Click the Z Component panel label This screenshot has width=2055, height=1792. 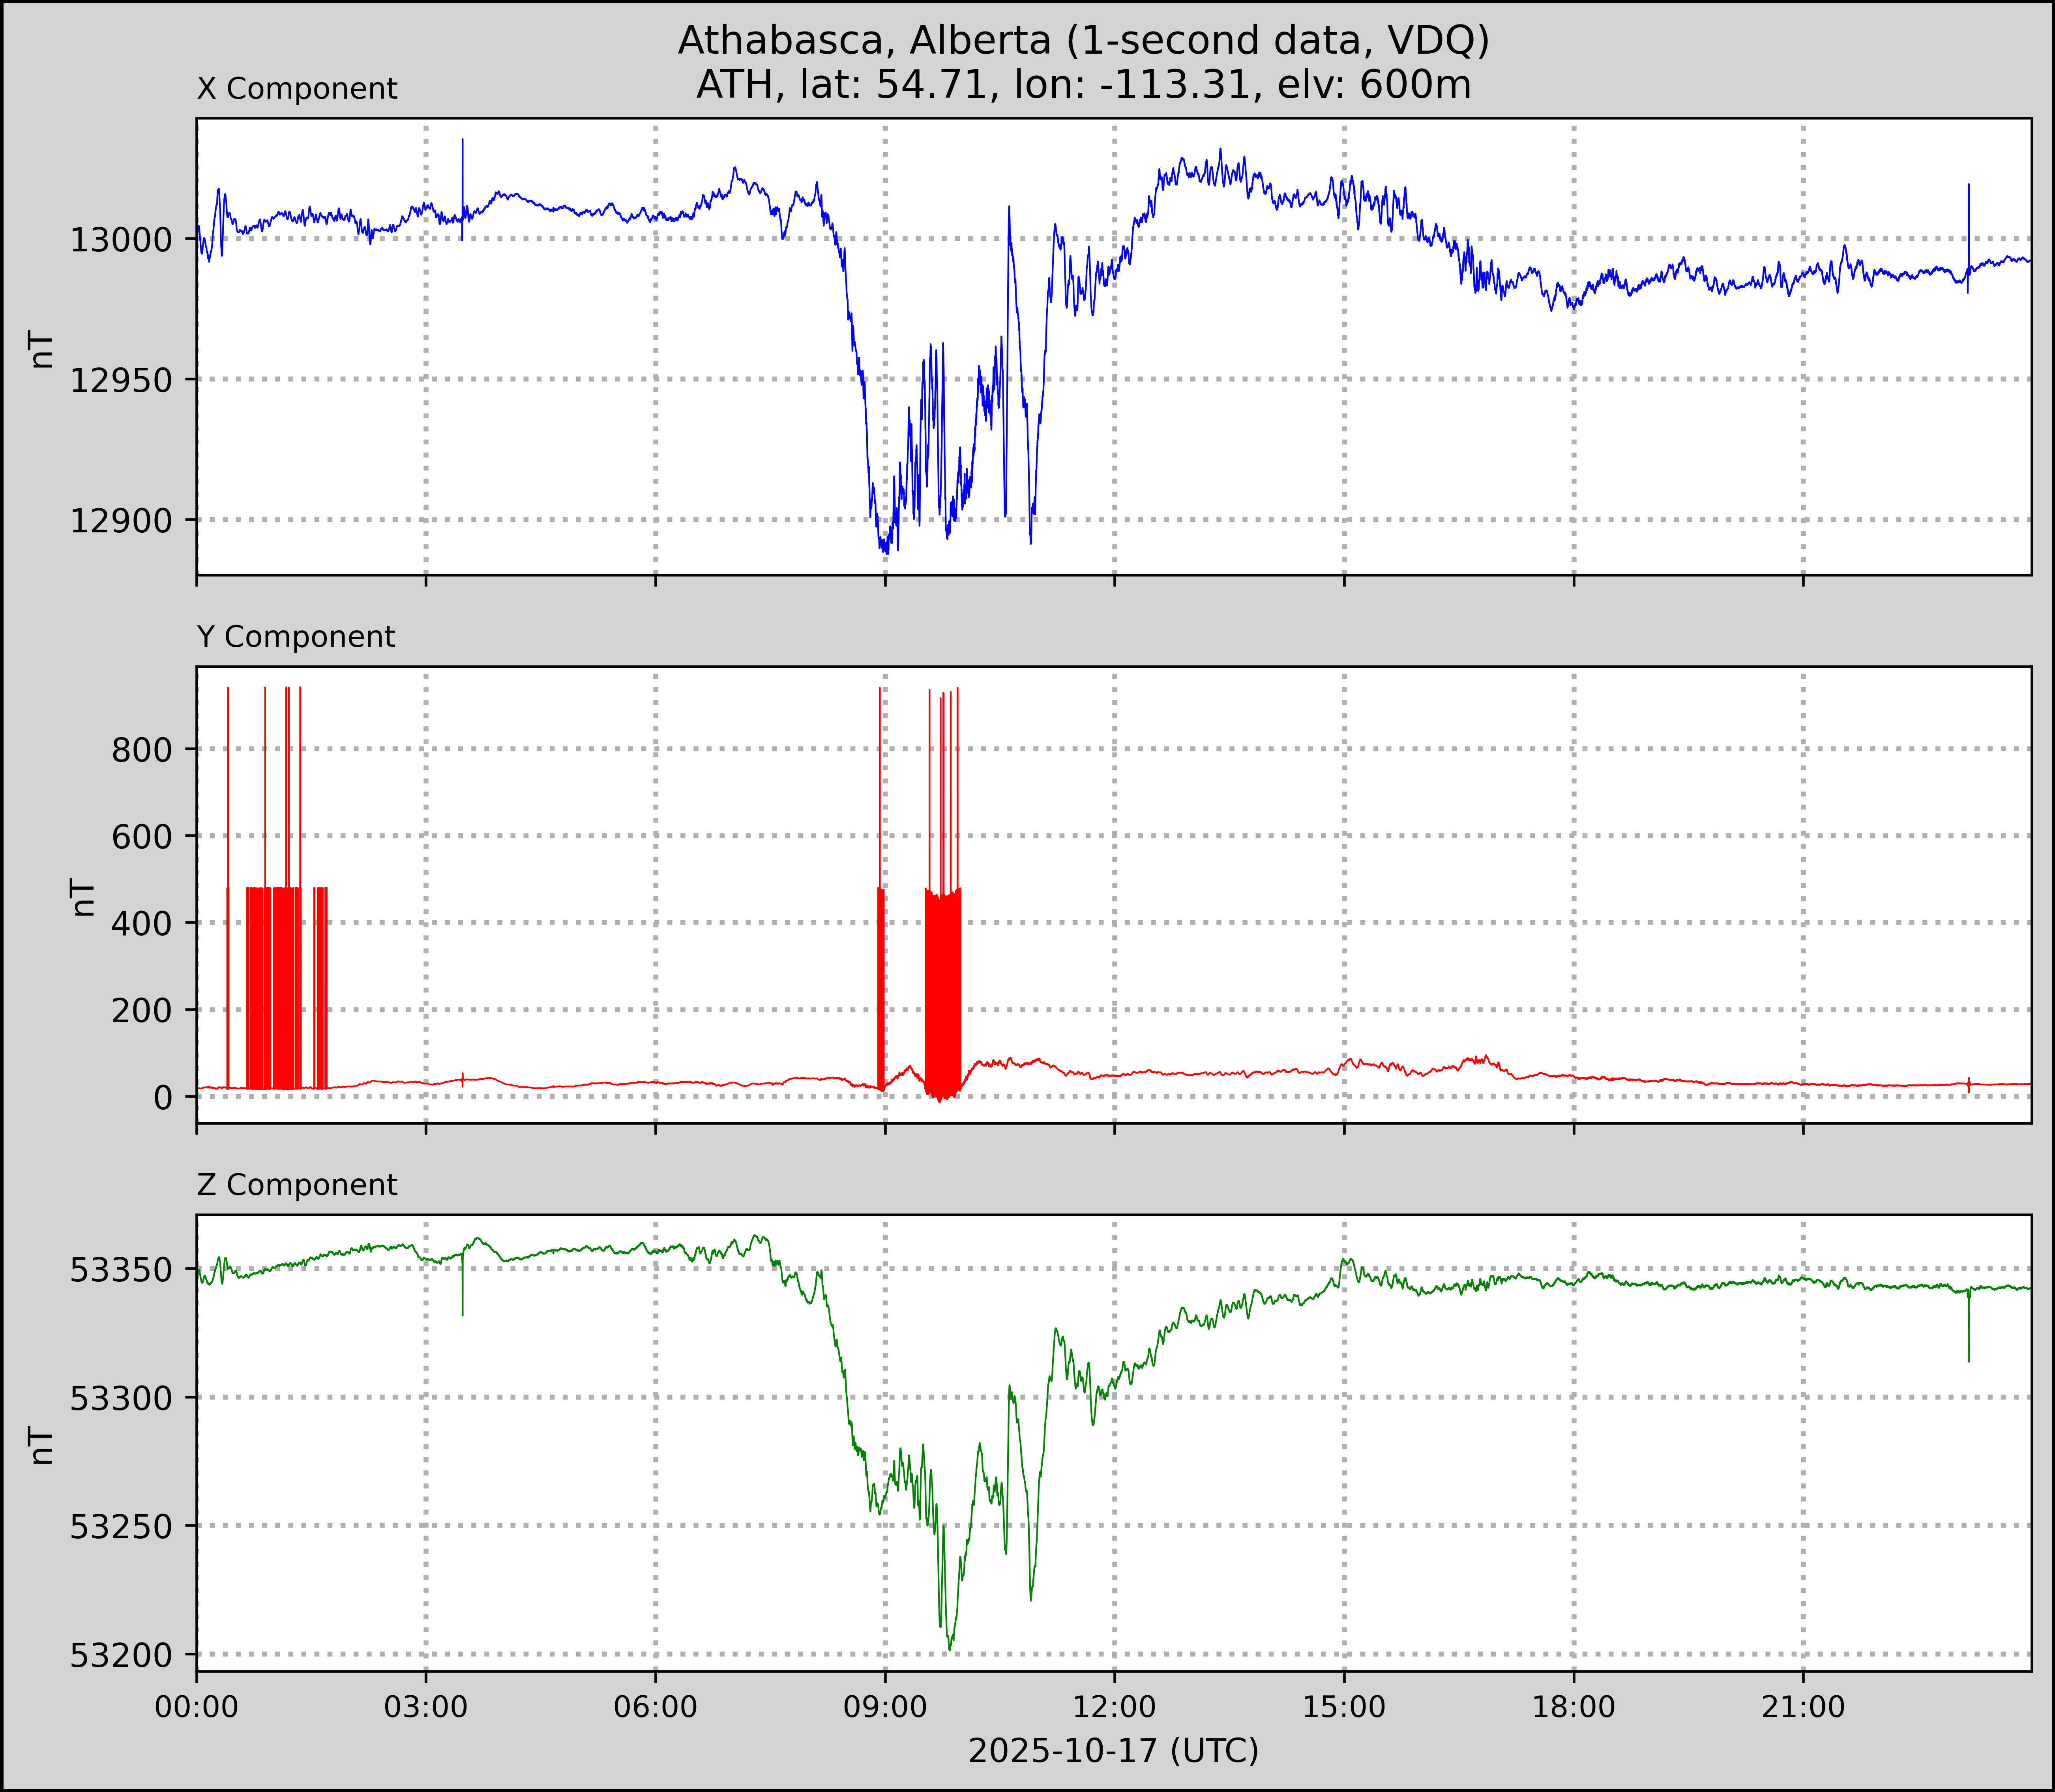point(297,1185)
